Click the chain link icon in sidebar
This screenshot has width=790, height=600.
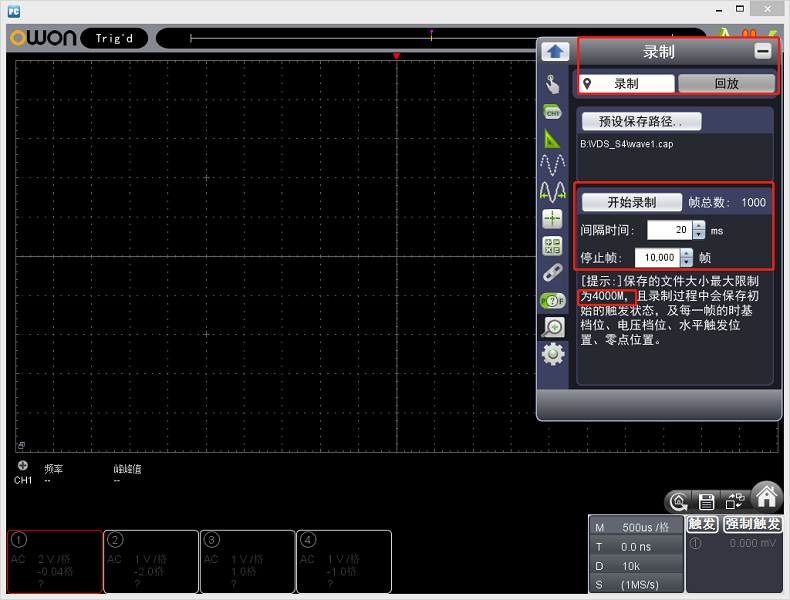(552, 272)
